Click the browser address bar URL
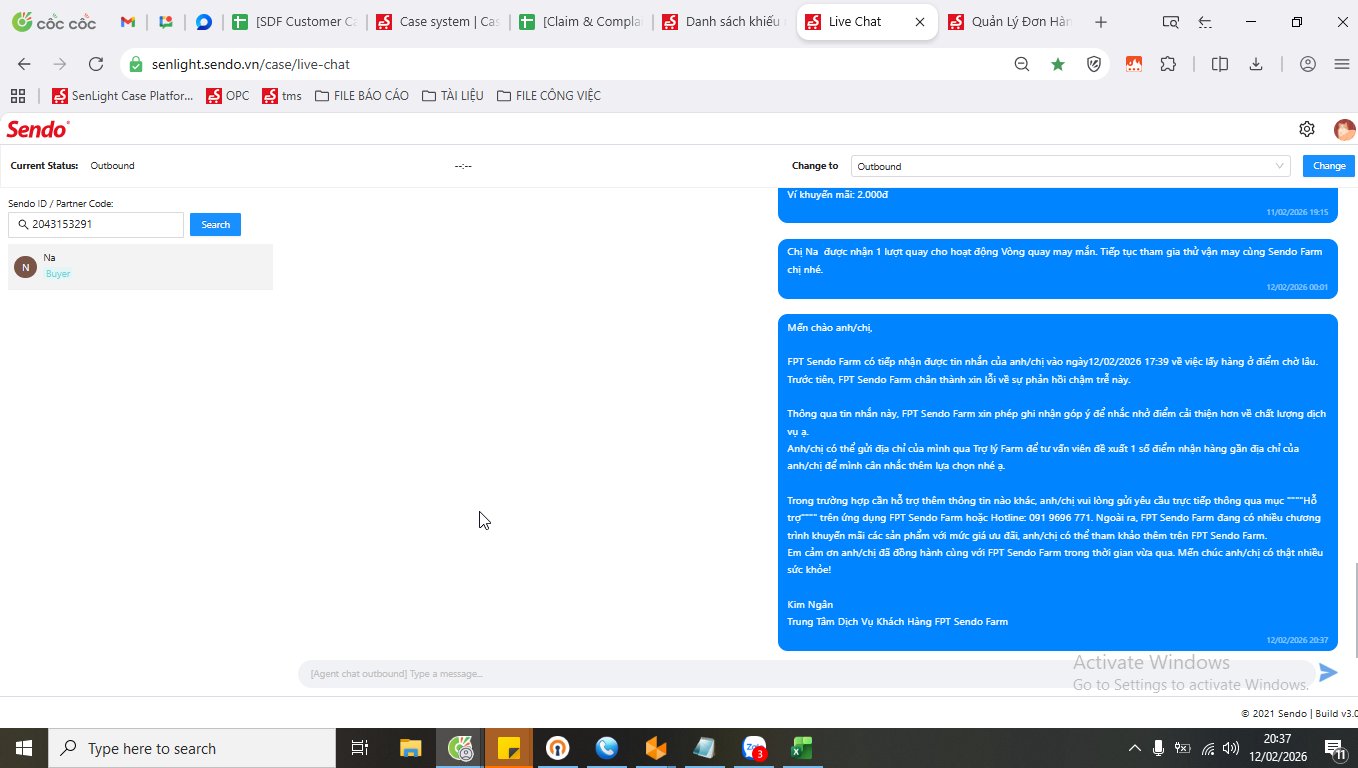1358x768 pixels. (251, 64)
